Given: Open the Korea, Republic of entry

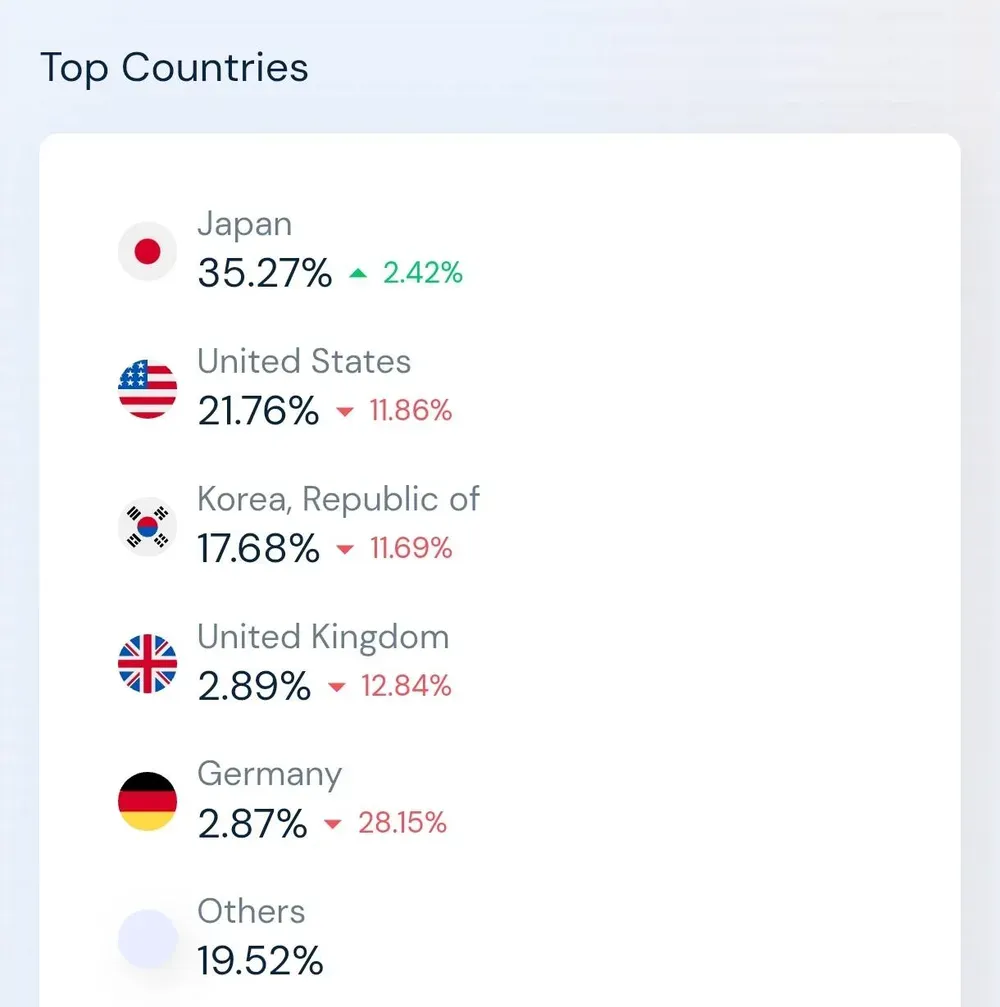Looking at the screenshot, I should [338, 499].
